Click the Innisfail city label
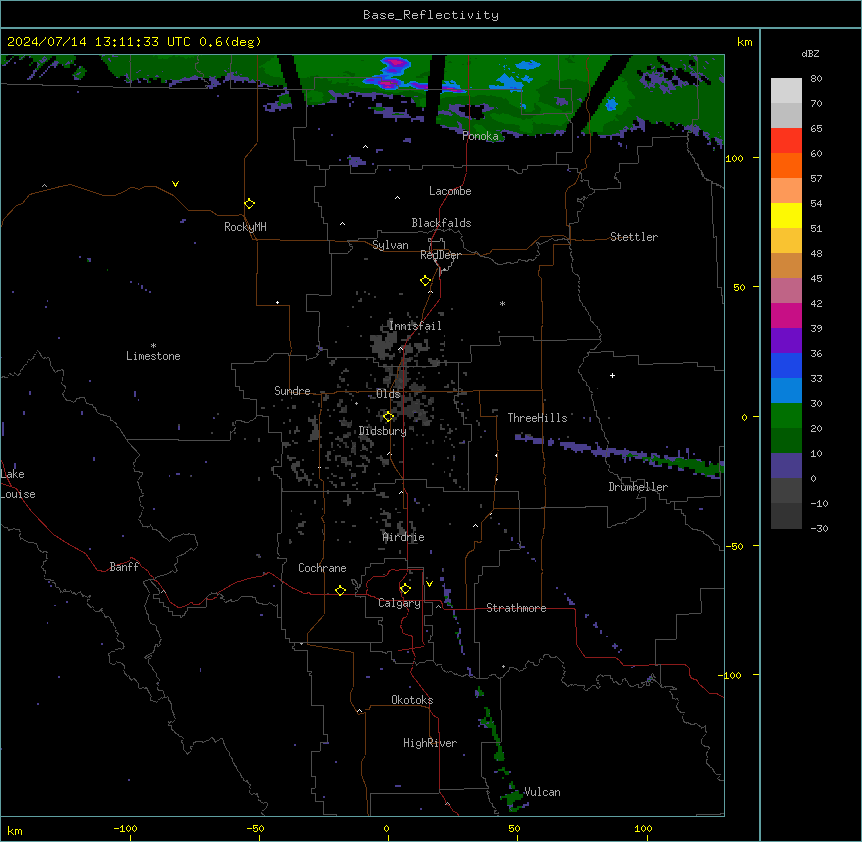The height and width of the screenshot is (842, 862). click(x=415, y=326)
